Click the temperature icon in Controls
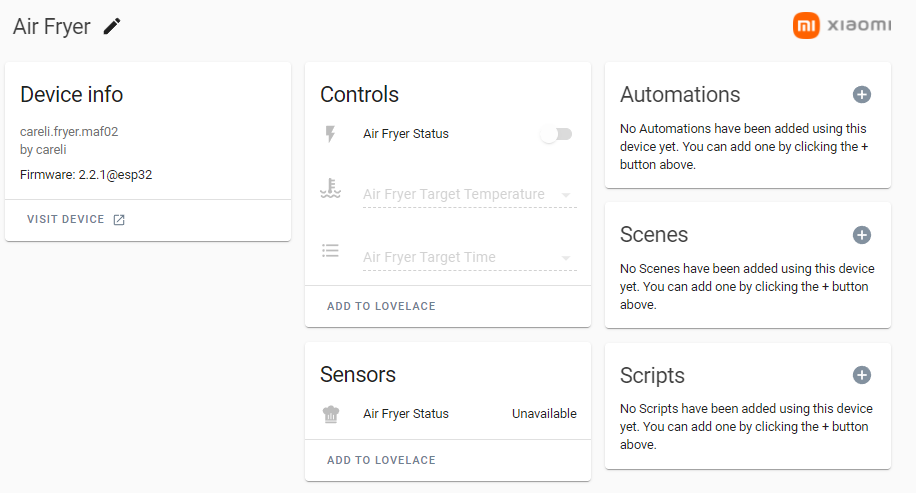The height and width of the screenshot is (493, 916). coord(331,189)
